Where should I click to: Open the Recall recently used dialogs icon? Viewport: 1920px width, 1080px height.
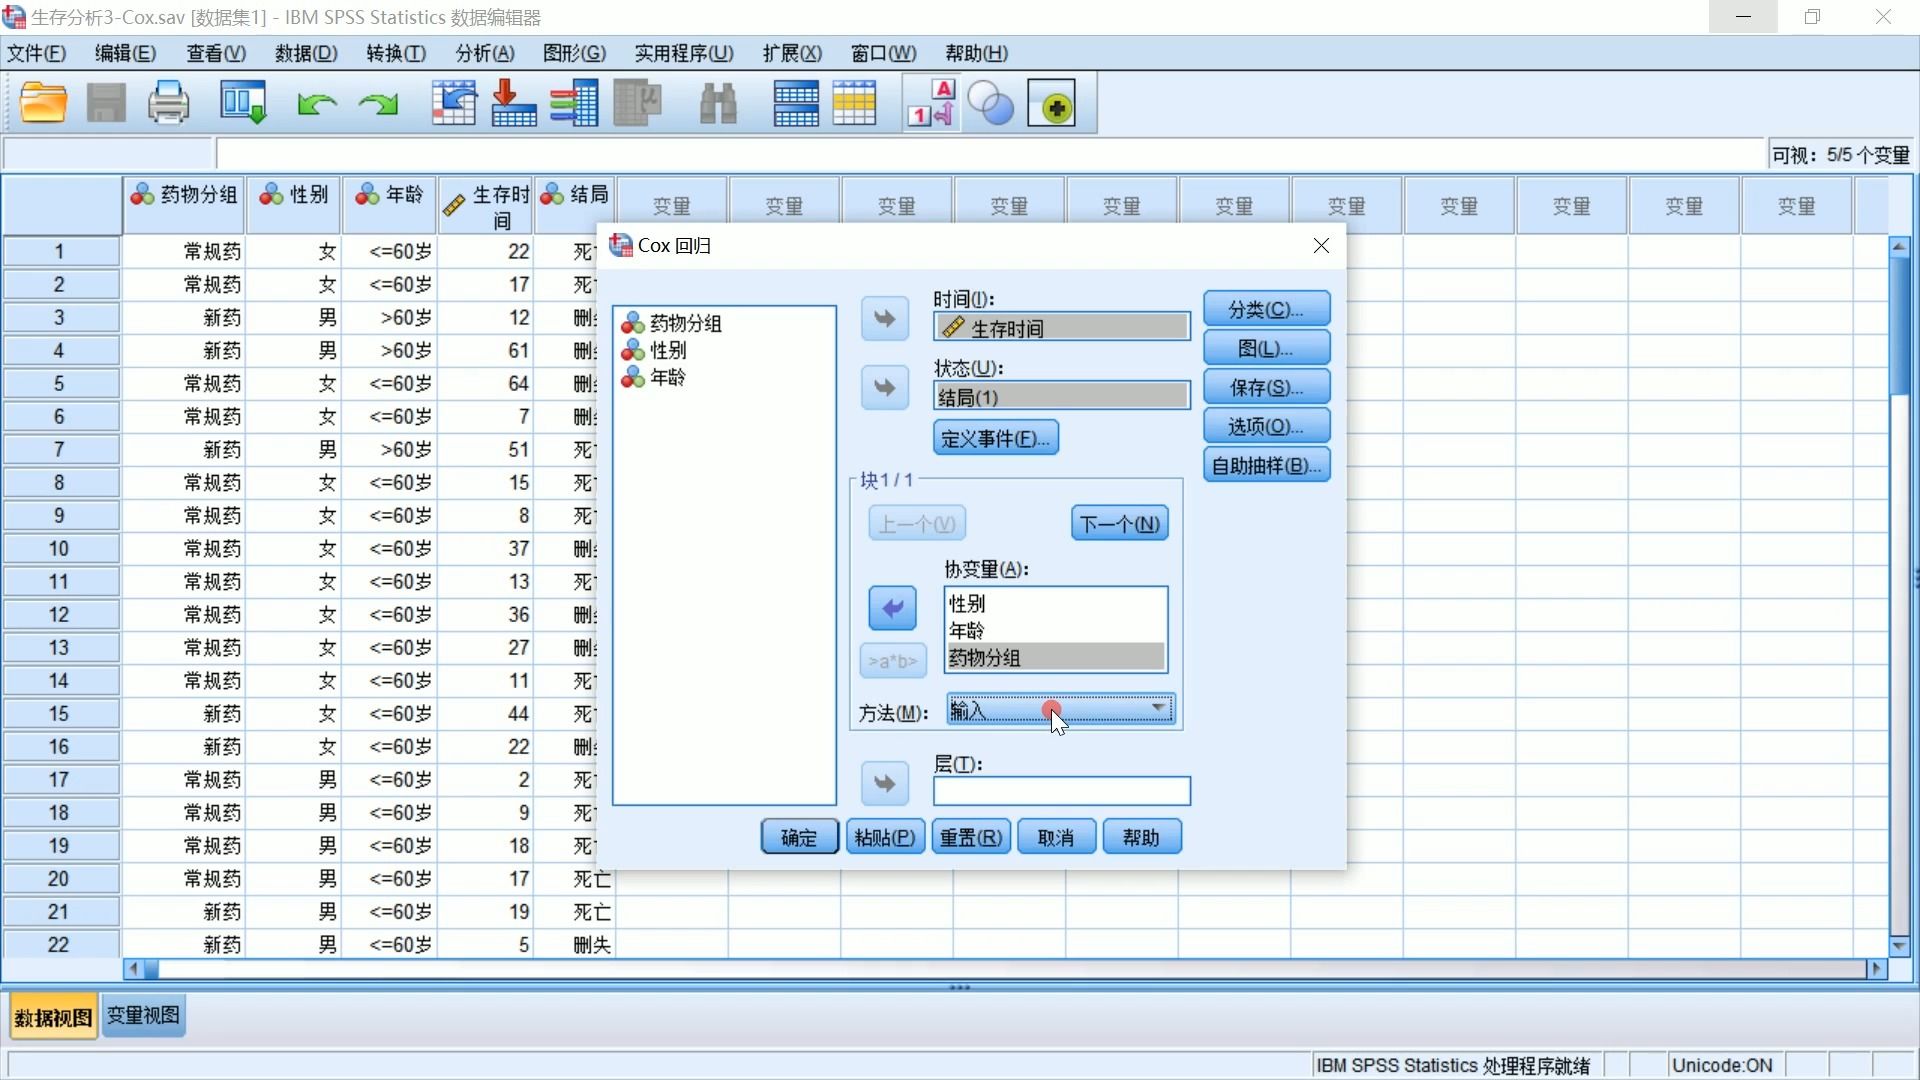pos(243,102)
